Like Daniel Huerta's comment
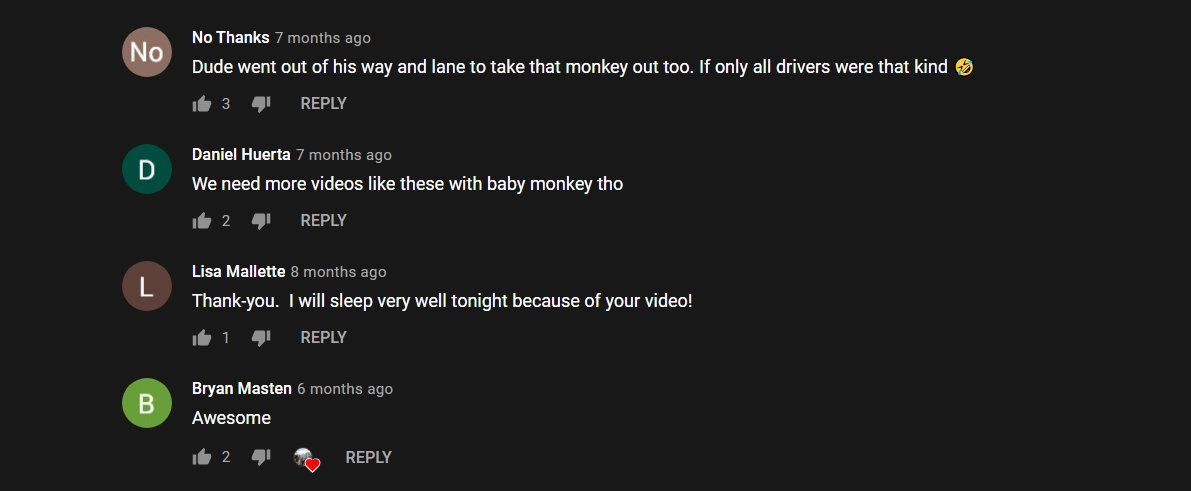Viewport: 1191px width, 491px height. tap(202, 221)
